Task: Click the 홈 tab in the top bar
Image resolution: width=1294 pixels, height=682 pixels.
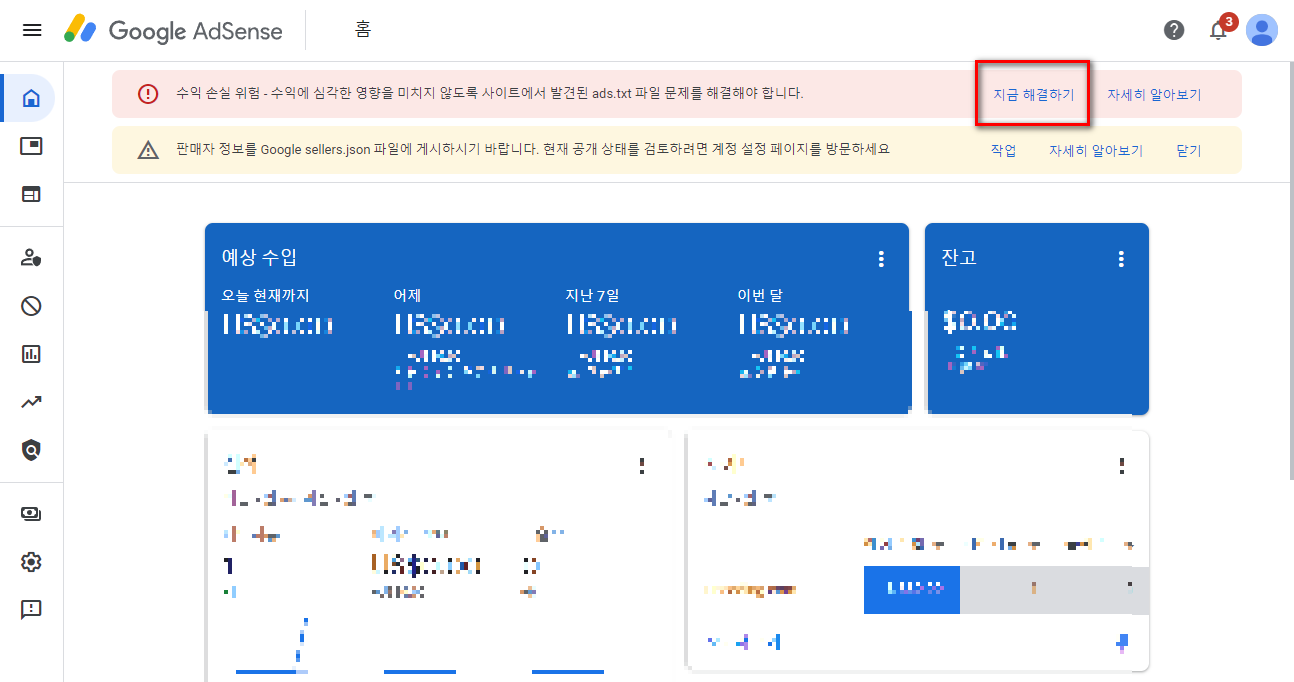Action: pyautogui.click(x=362, y=30)
